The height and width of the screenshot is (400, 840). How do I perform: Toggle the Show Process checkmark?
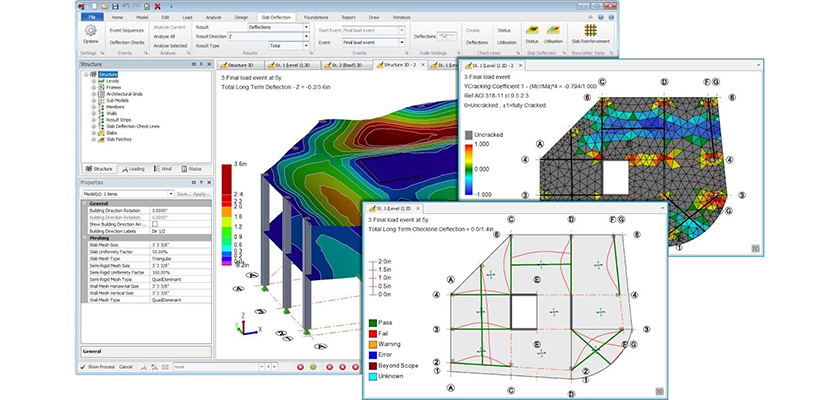click(x=84, y=367)
